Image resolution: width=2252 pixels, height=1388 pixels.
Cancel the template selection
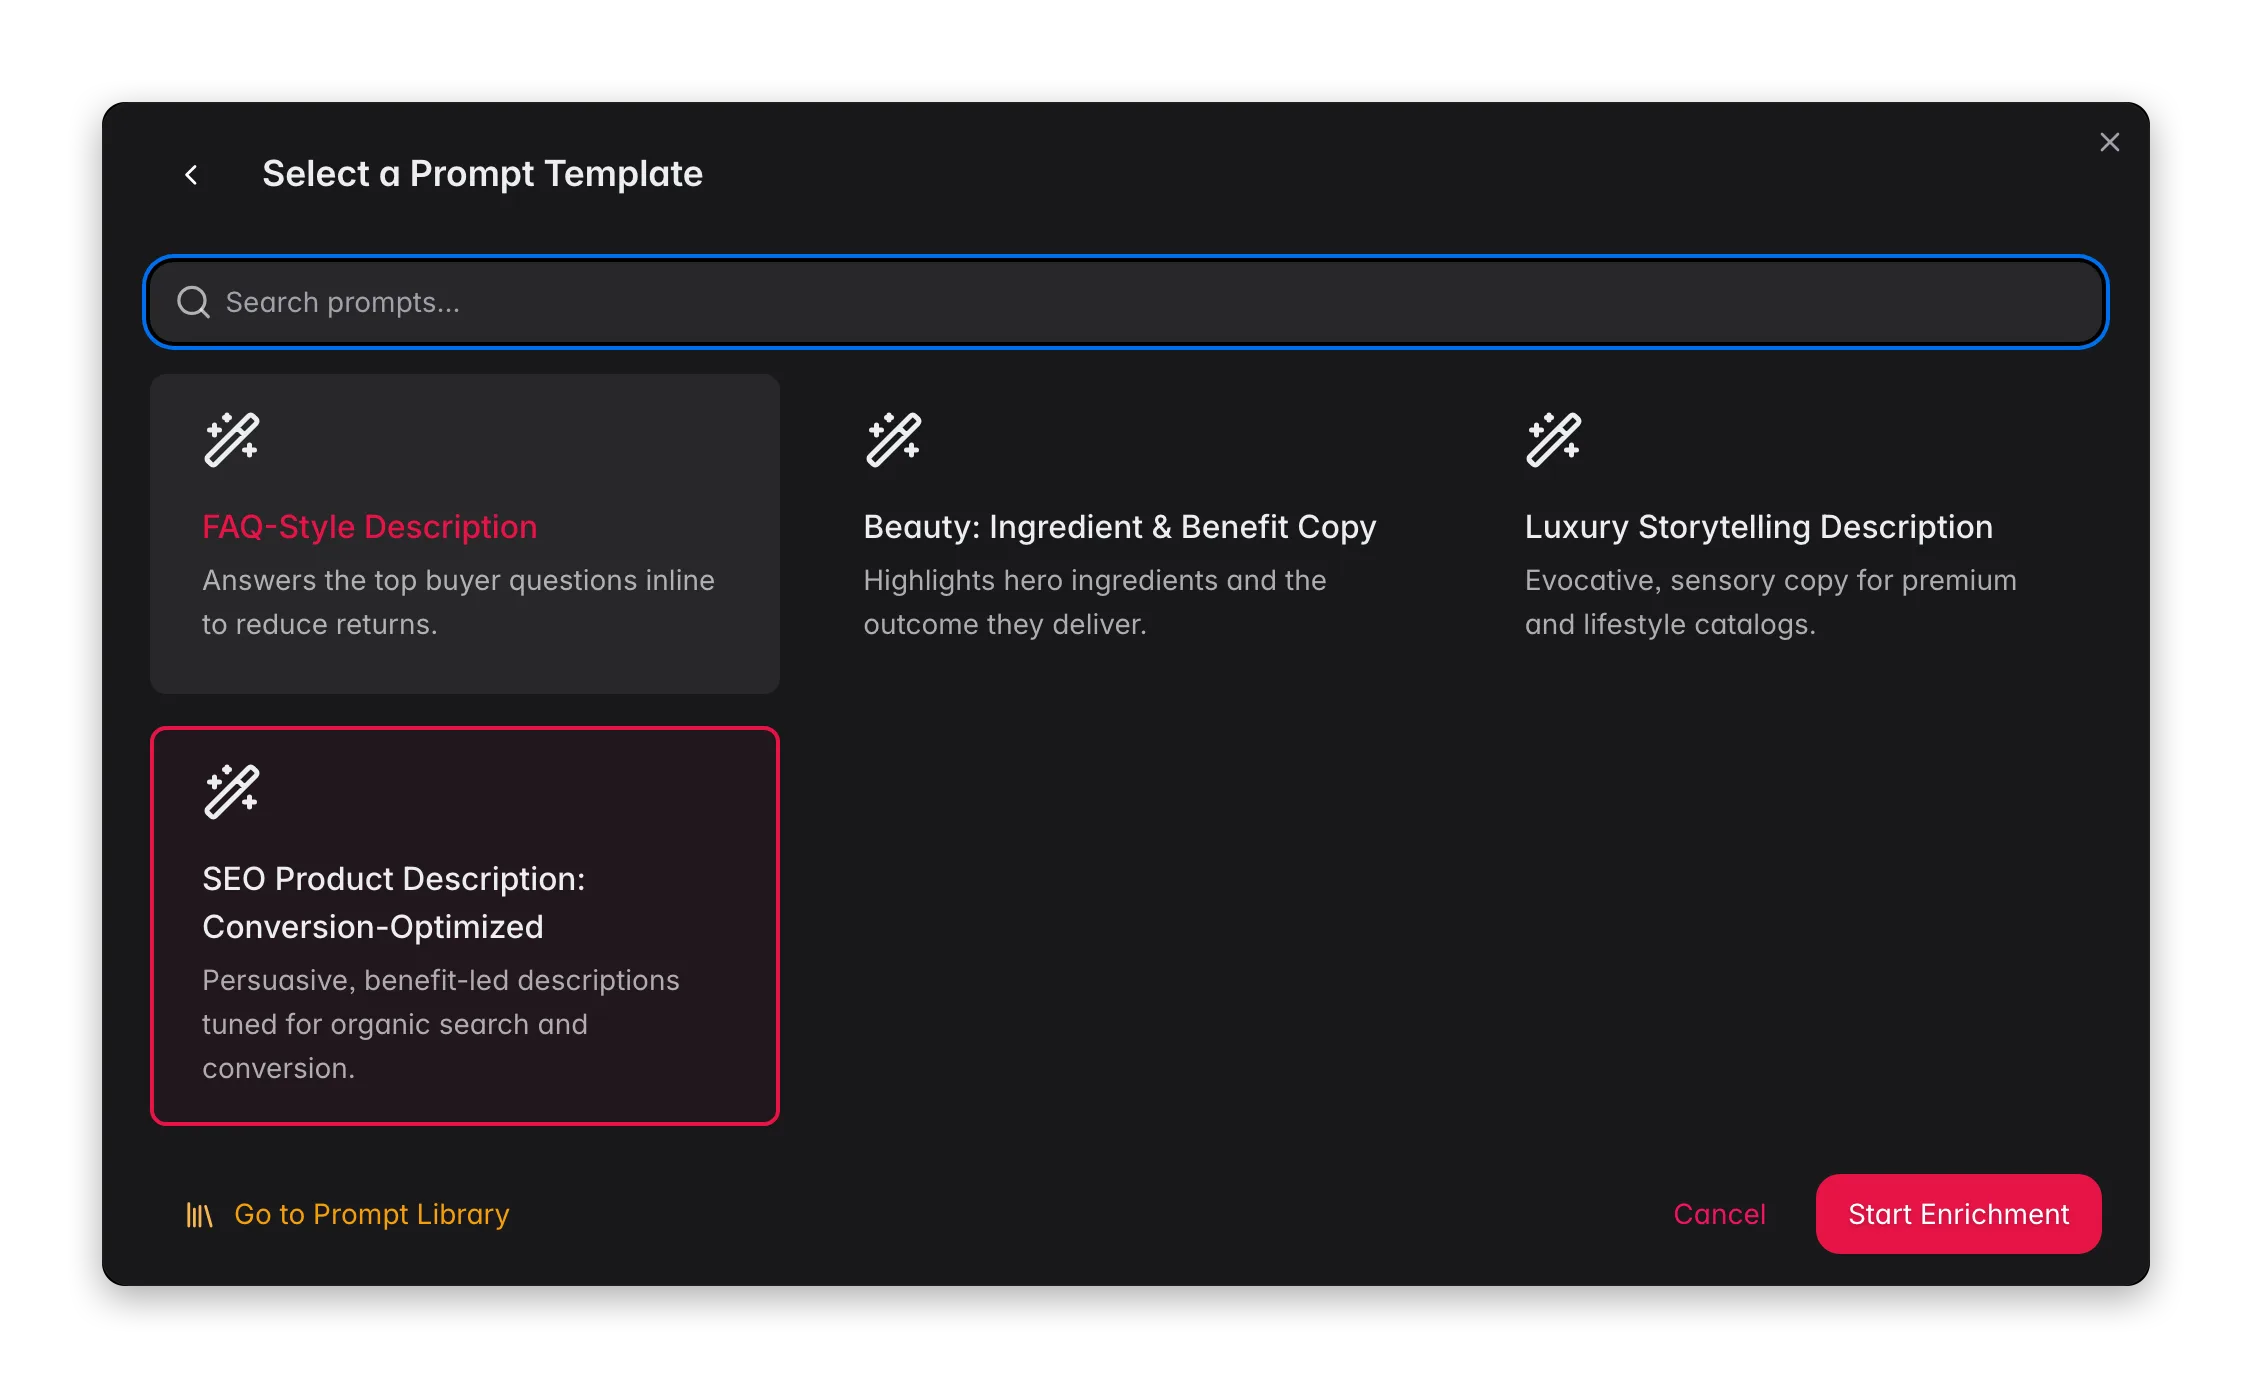[1719, 1214]
